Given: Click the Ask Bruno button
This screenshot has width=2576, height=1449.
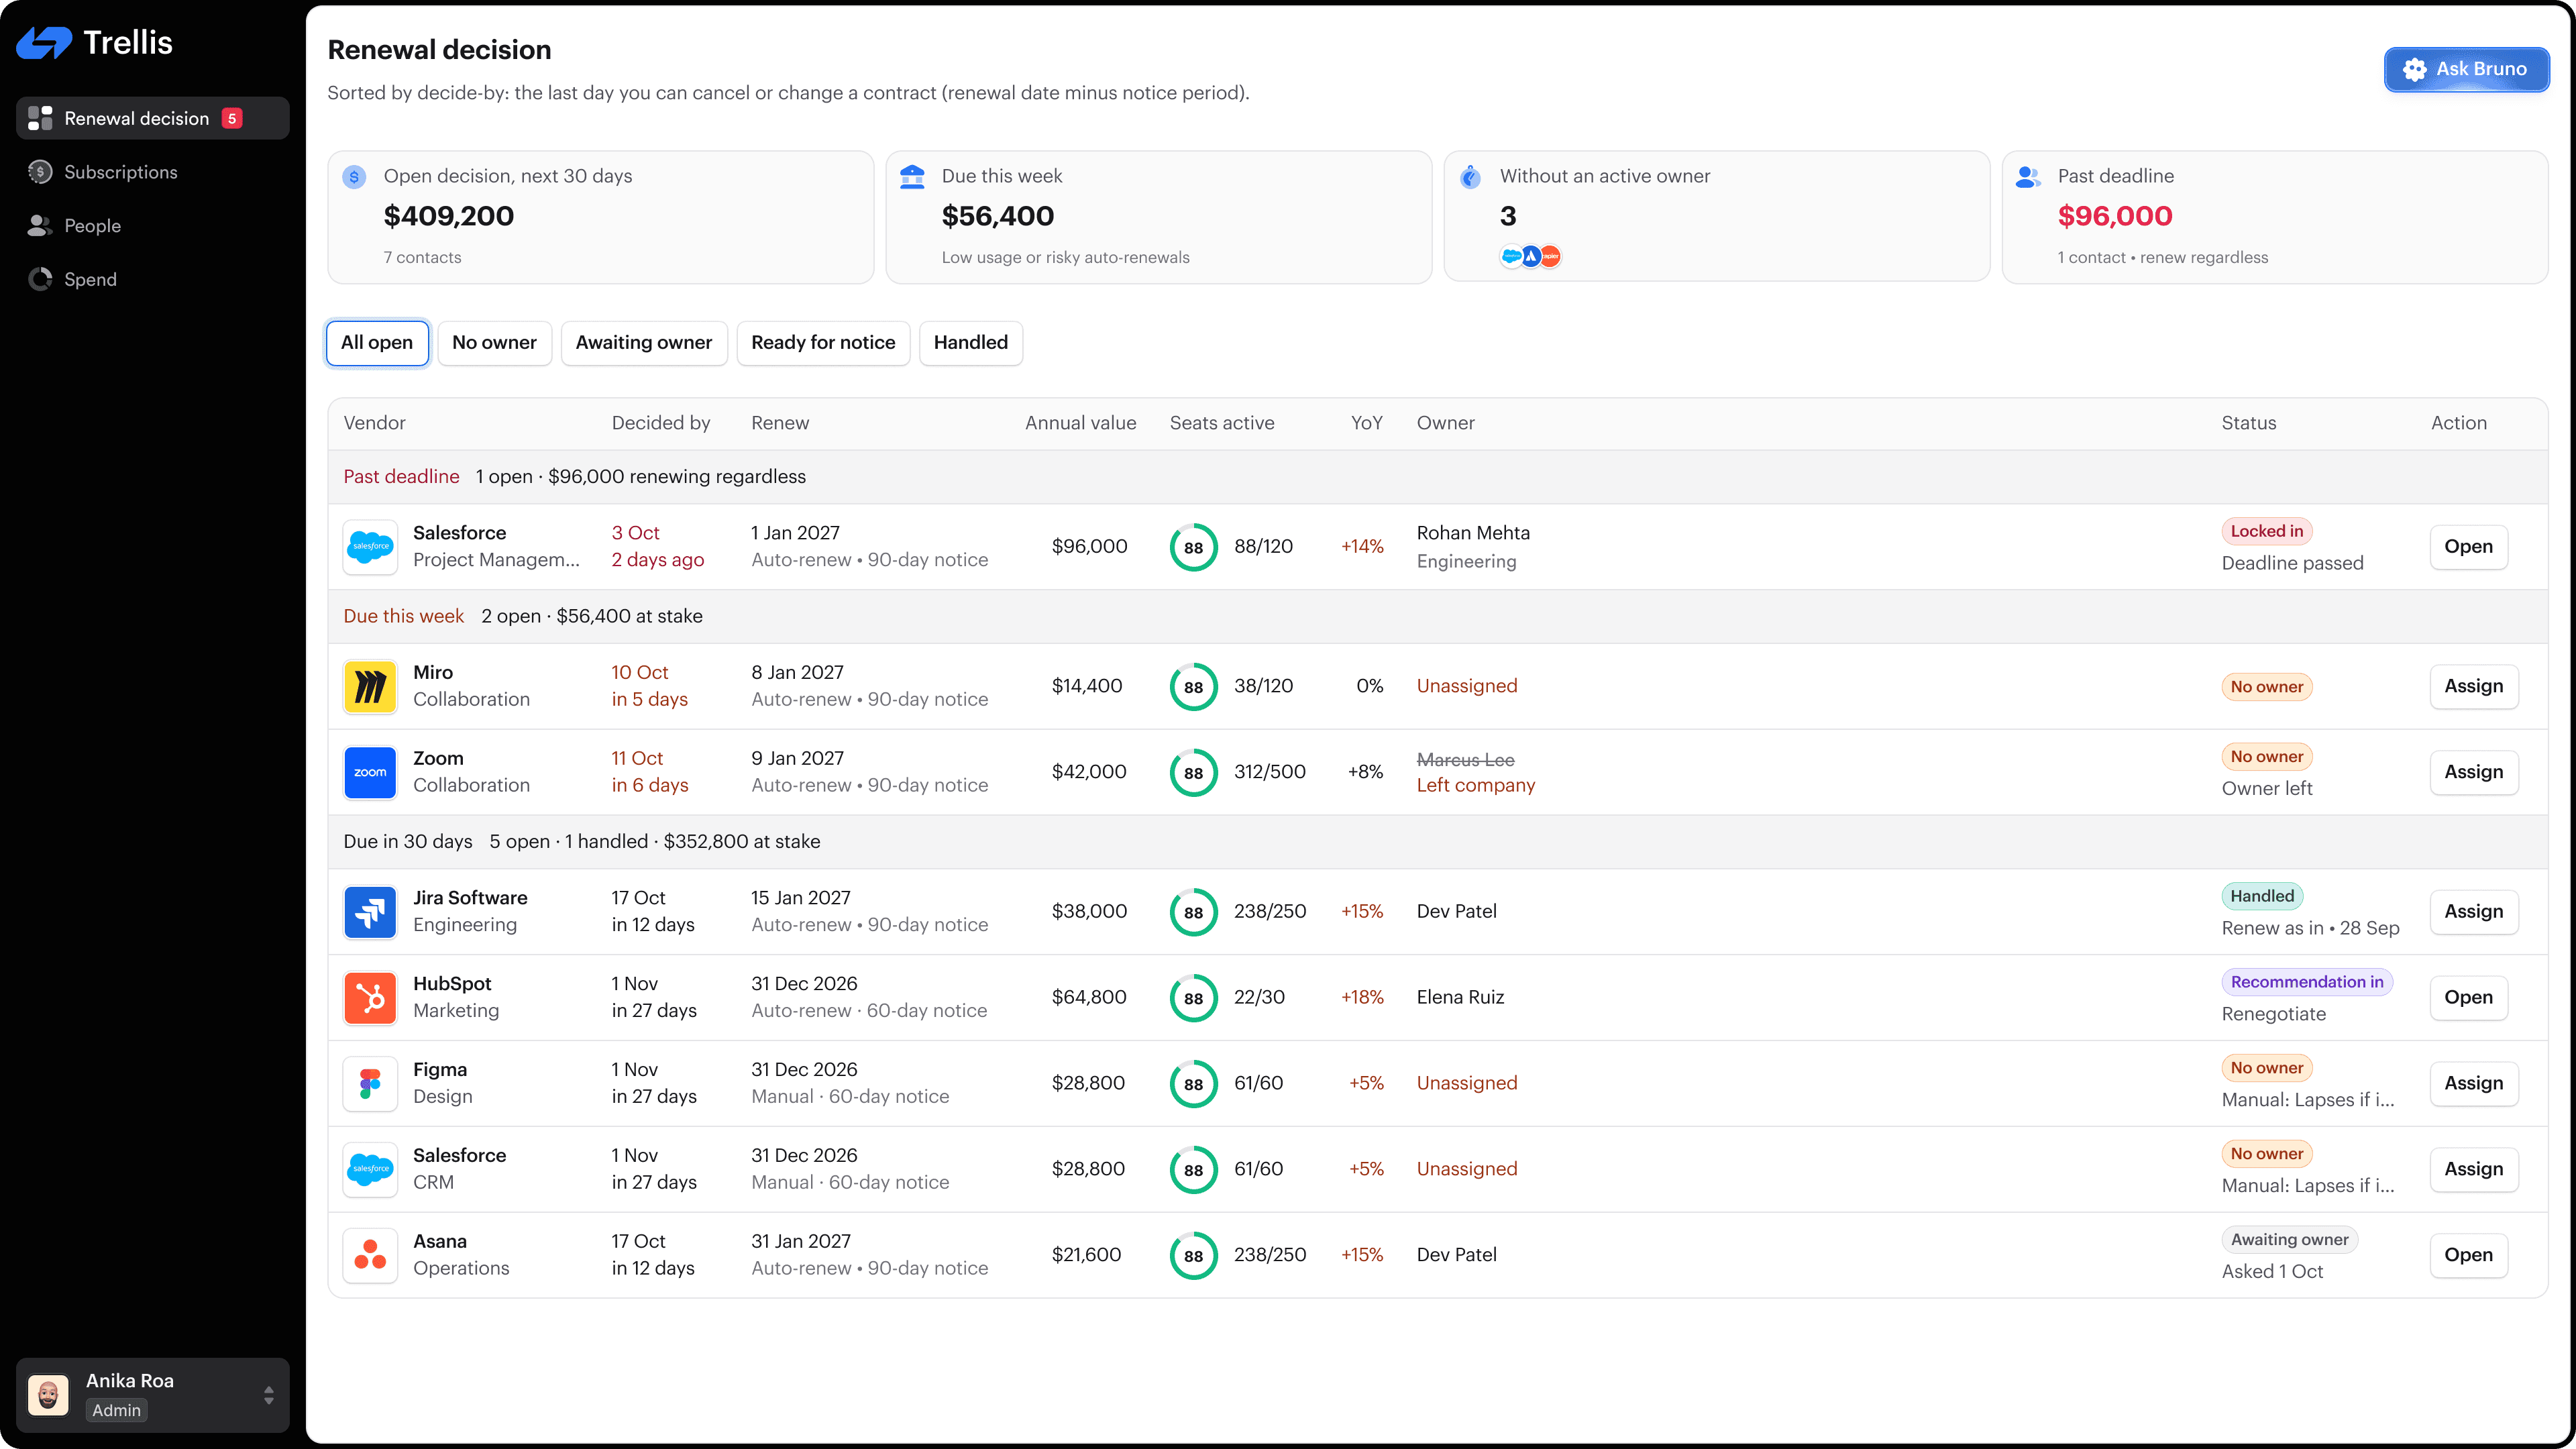Looking at the screenshot, I should click(x=2466, y=69).
